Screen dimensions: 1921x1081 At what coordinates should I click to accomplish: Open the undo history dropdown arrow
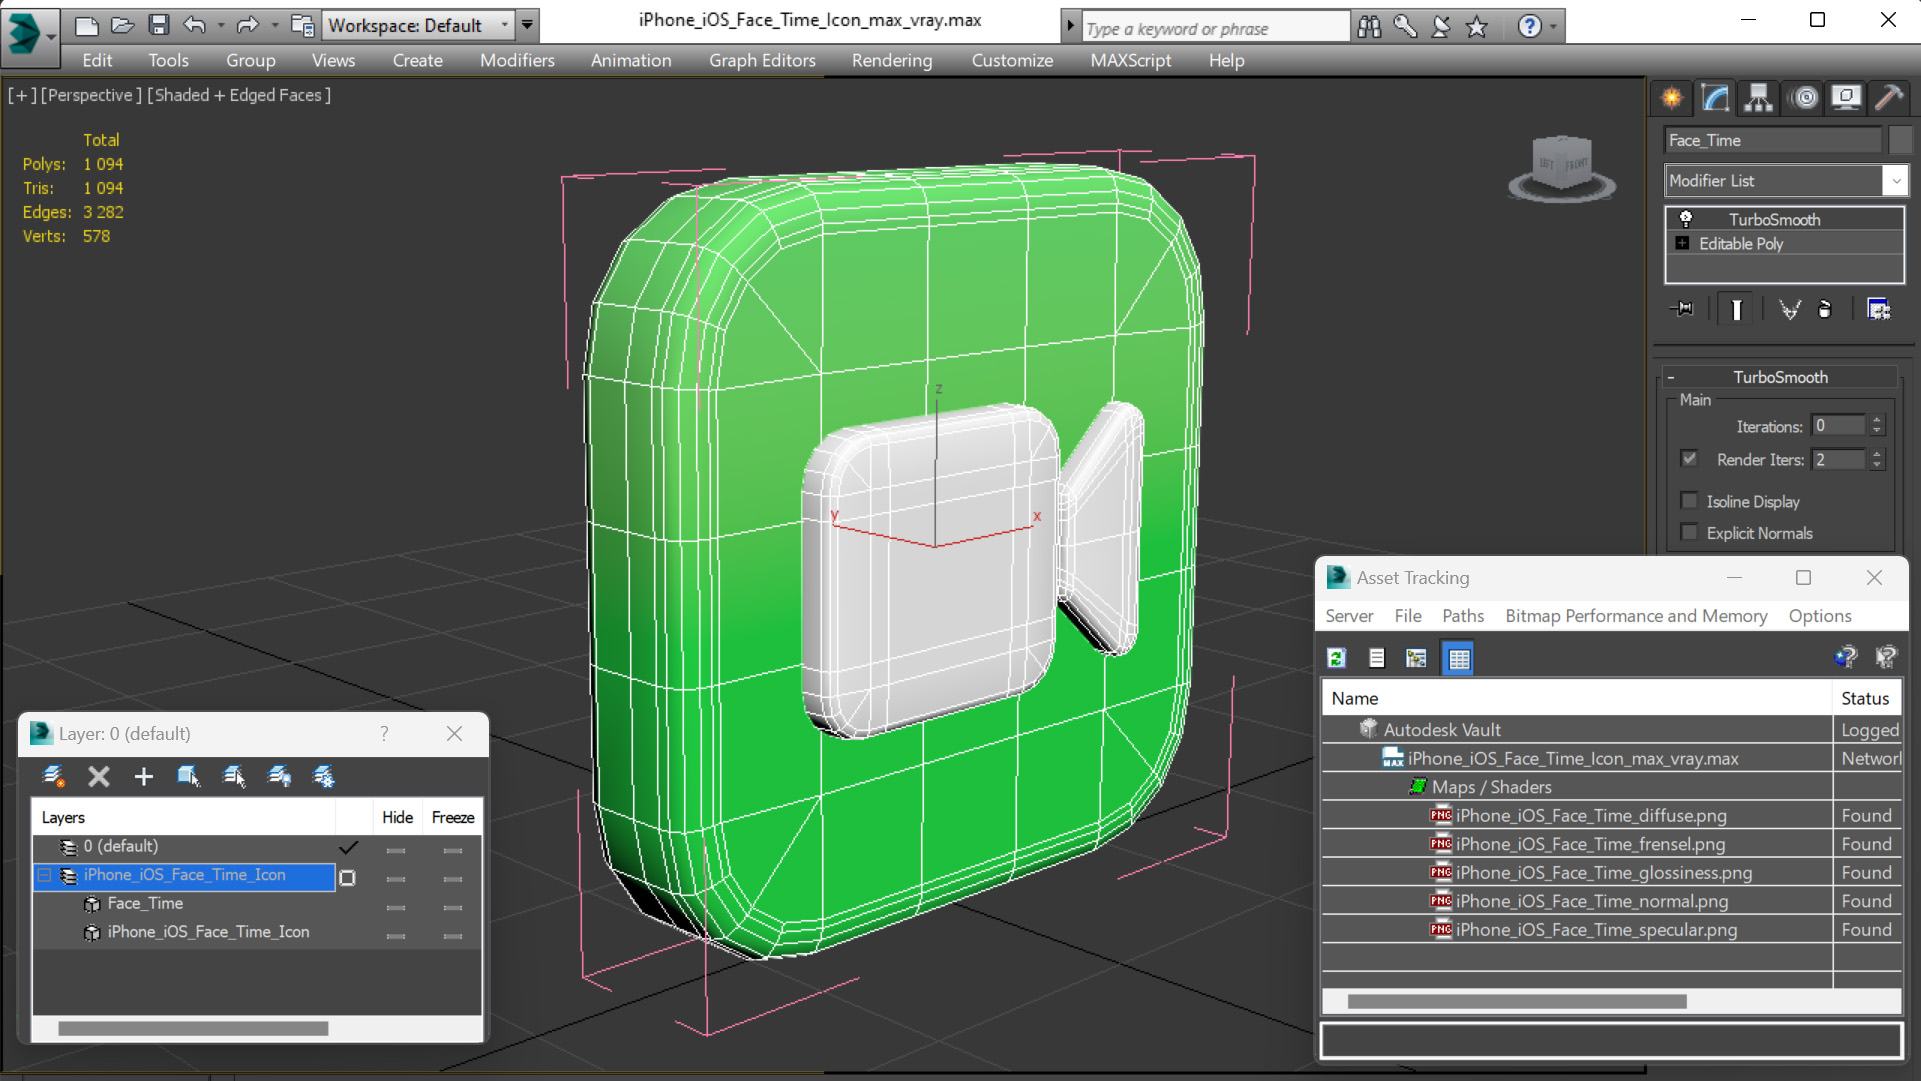(x=220, y=26)
